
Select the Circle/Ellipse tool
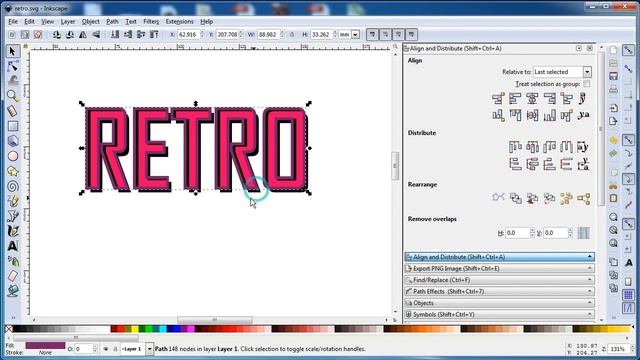13,156
